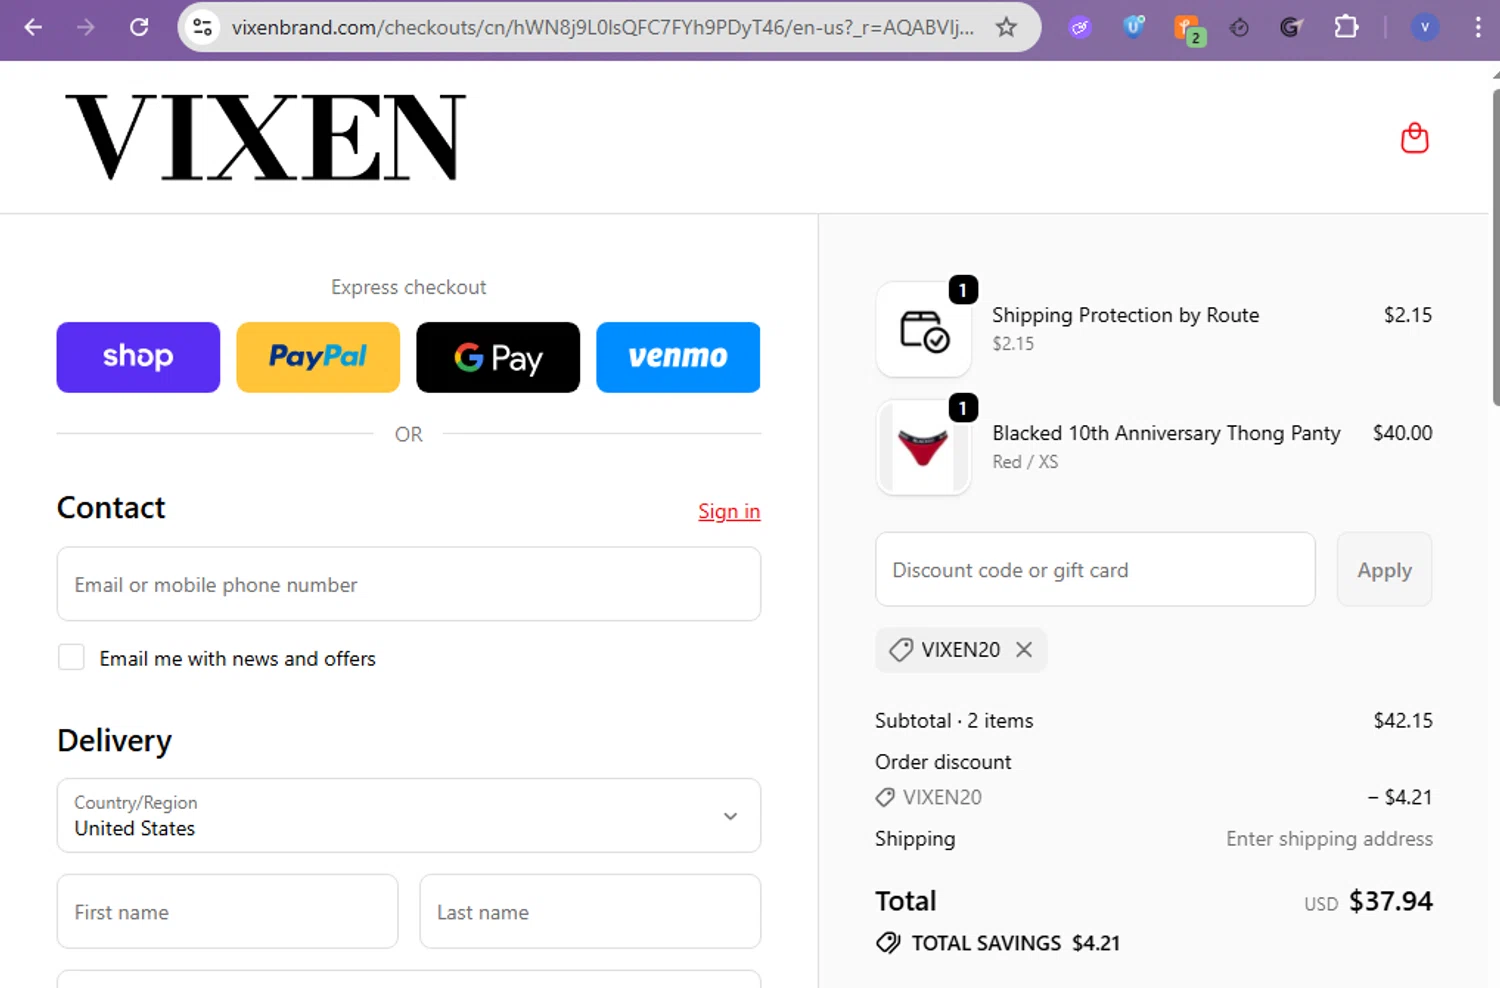The image size is (1500, 988).
Task: Focus the Discount code or gift card field
Action: pos(1095,569)
